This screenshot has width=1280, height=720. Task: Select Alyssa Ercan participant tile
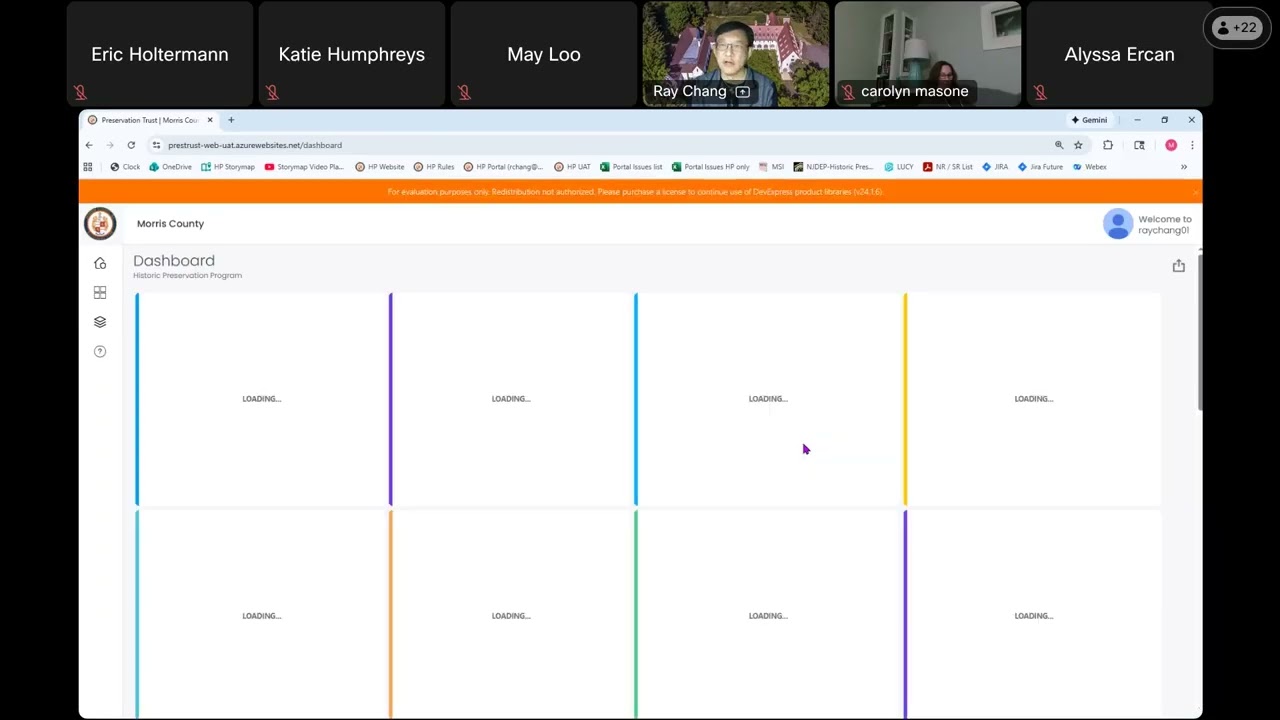tap(1120, 54)
